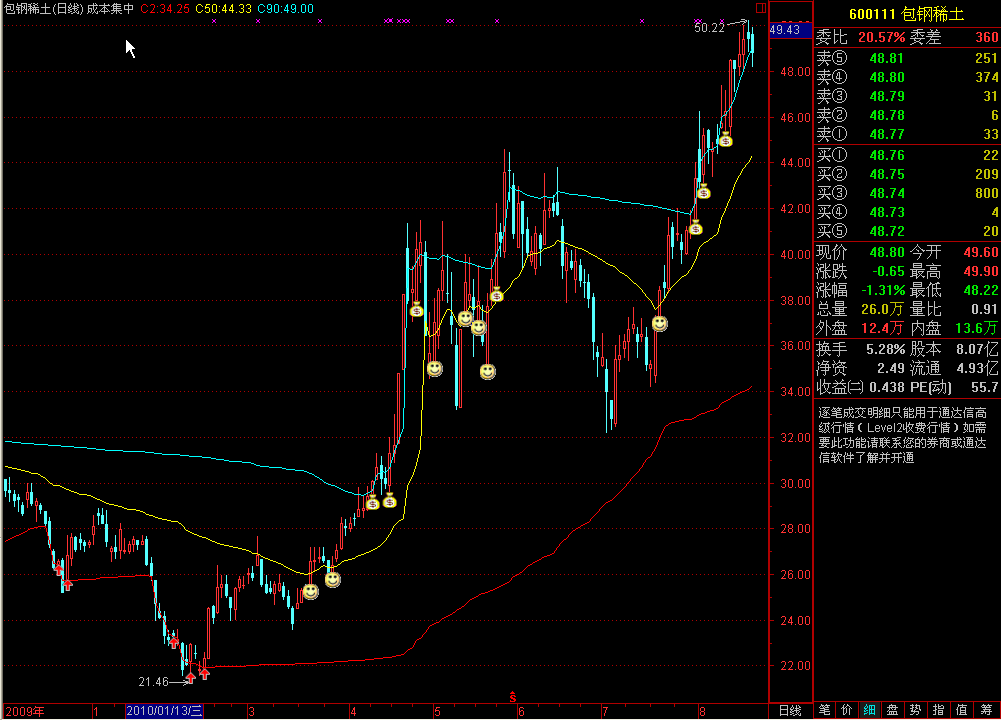1001x720 pixels.
Task: Click the 委差 360 value
Action: click(x=987, y=37)
